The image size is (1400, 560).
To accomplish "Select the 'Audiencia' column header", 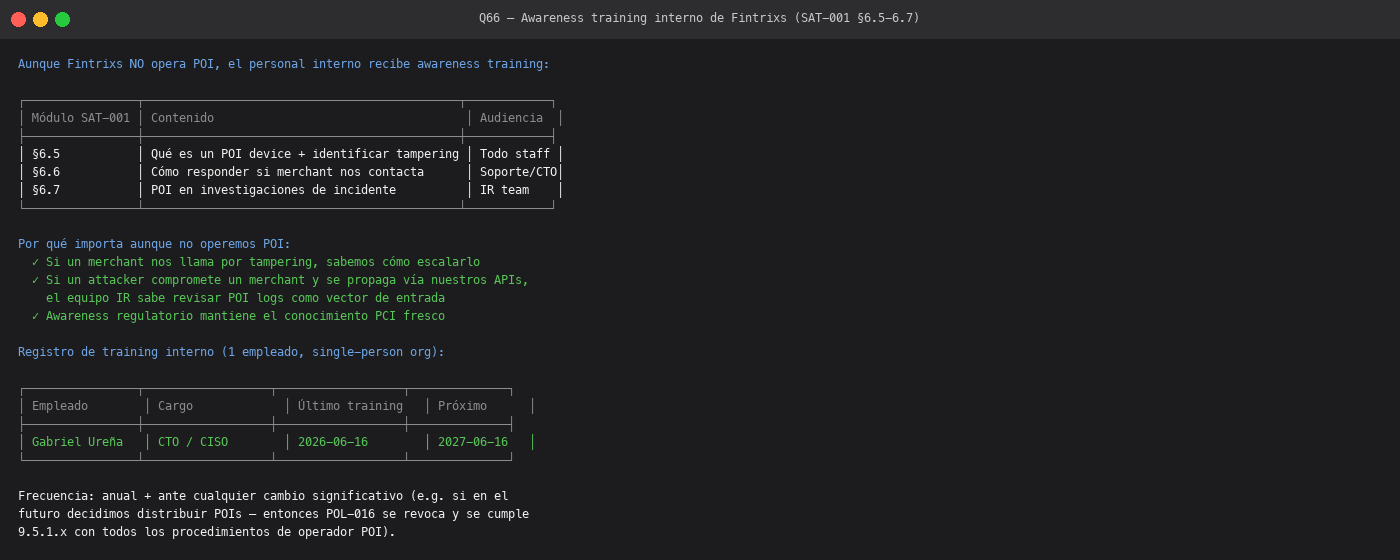I will pos(511,118).
